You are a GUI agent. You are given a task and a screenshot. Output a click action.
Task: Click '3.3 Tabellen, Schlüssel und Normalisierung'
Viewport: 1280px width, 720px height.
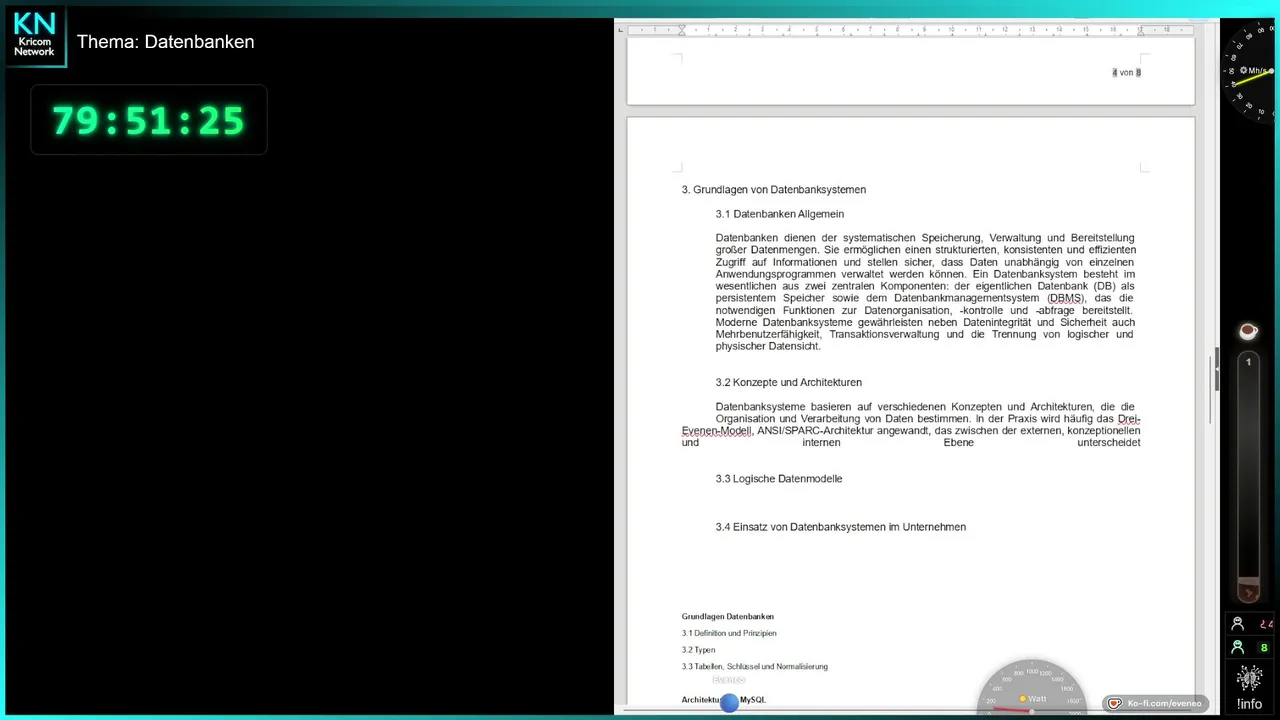[755, 666]
